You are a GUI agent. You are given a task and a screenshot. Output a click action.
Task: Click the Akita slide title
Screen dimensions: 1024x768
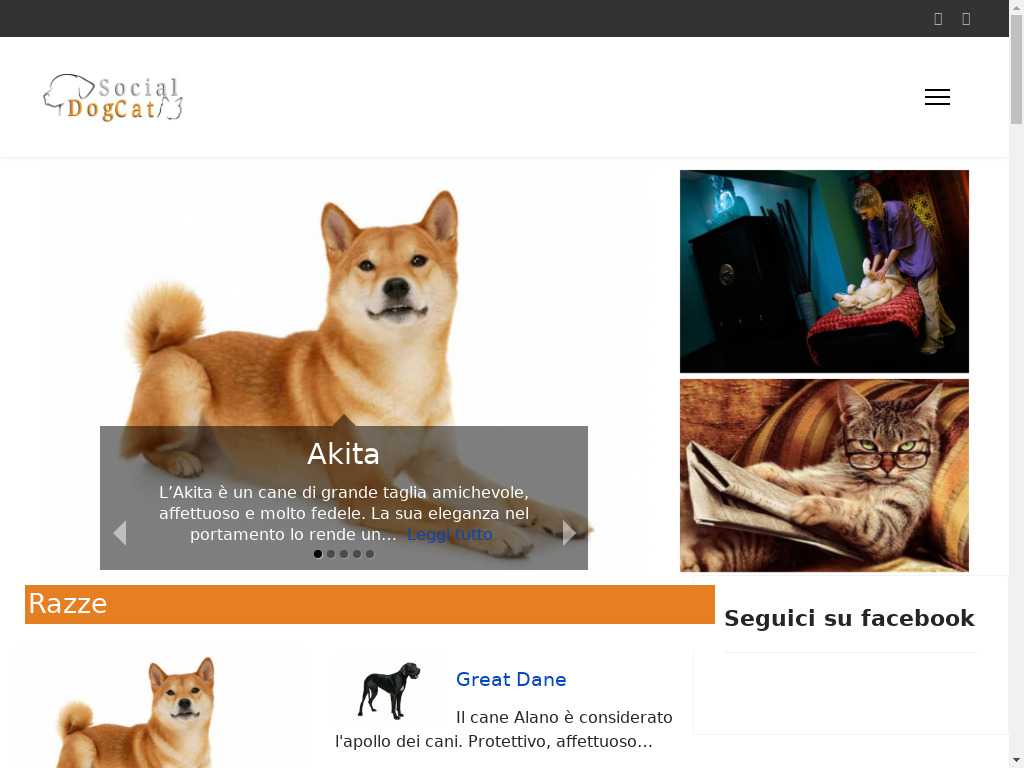[344, 454]
